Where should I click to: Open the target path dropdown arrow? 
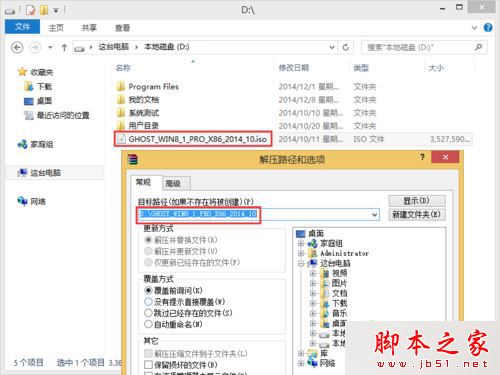[x=375, y=215]
